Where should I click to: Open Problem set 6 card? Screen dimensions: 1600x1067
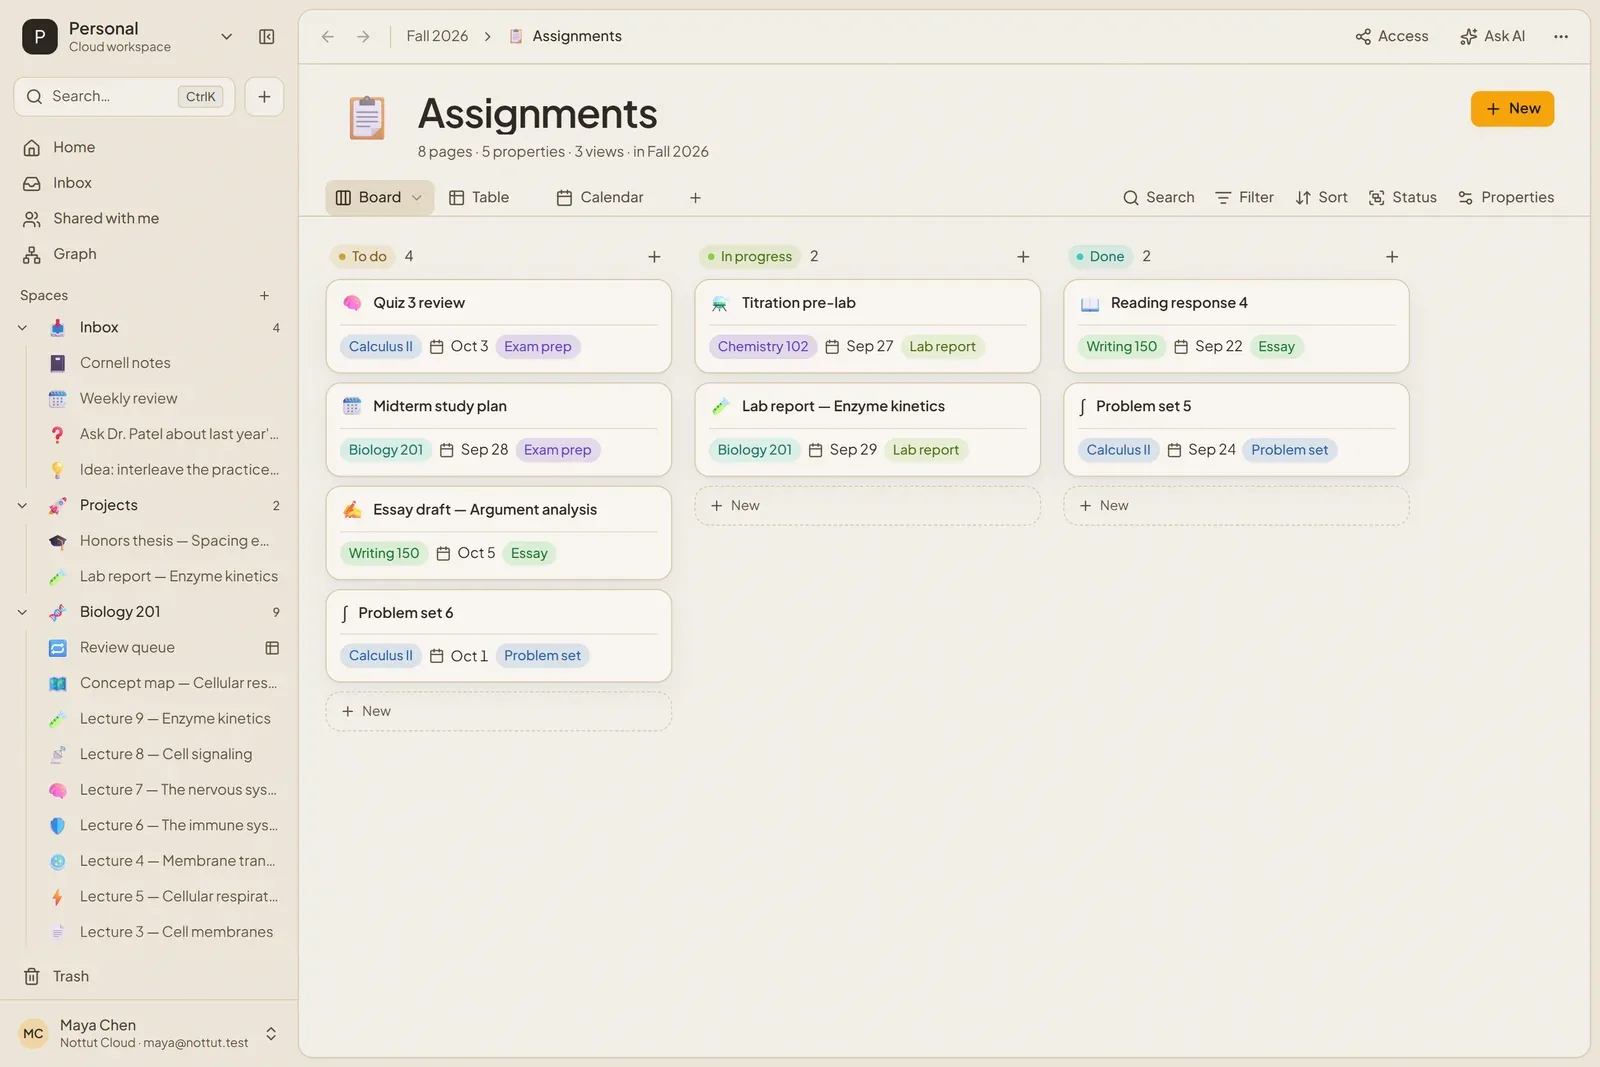point(499,636)
